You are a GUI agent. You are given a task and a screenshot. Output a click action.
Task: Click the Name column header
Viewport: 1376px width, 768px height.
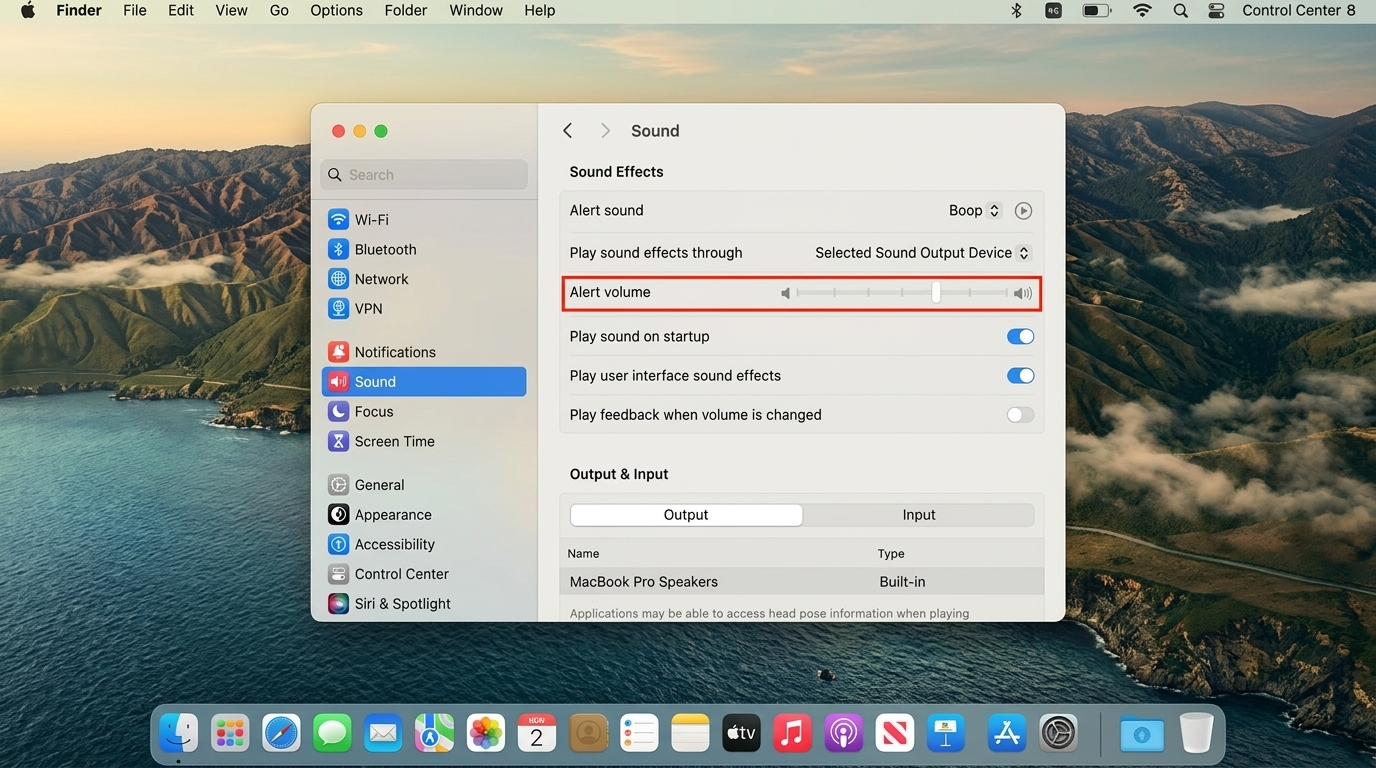[x=584, y=554]
